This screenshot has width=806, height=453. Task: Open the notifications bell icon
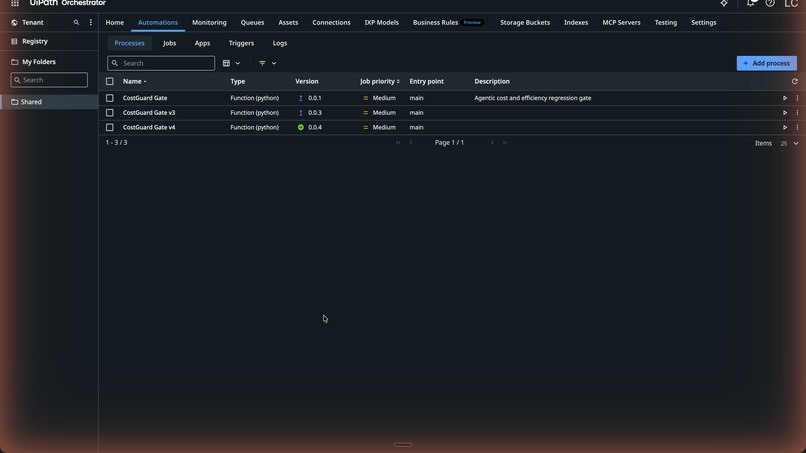751,3
